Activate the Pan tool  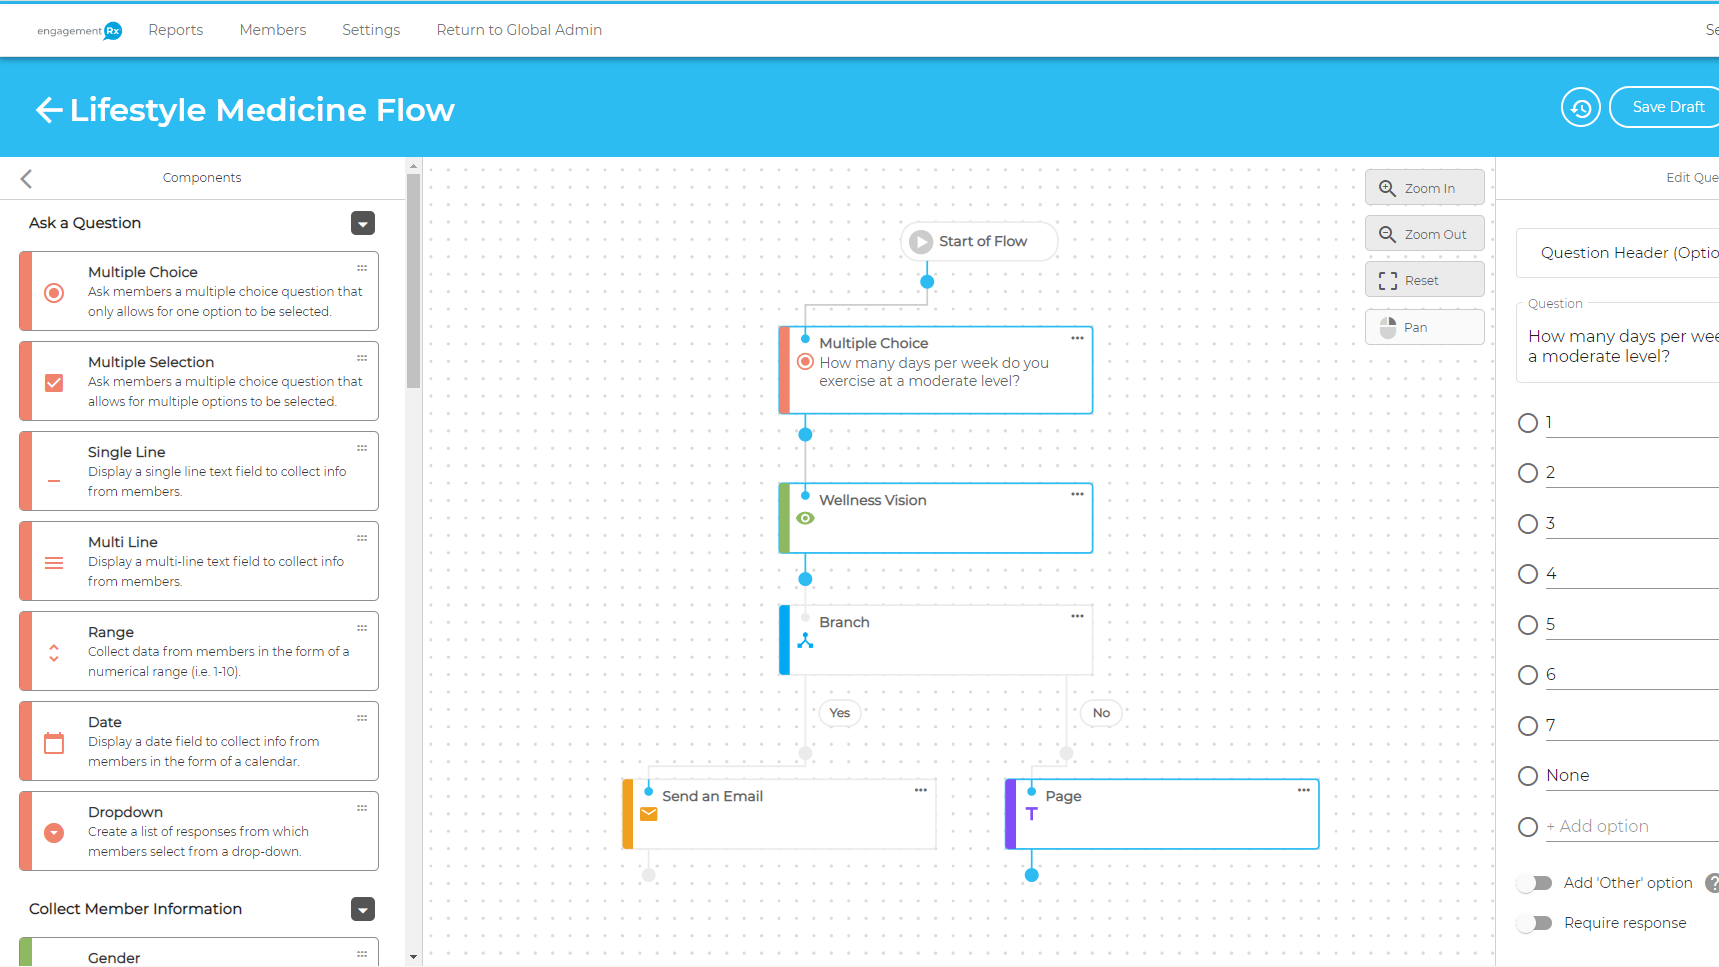[x=1424, y=326]
